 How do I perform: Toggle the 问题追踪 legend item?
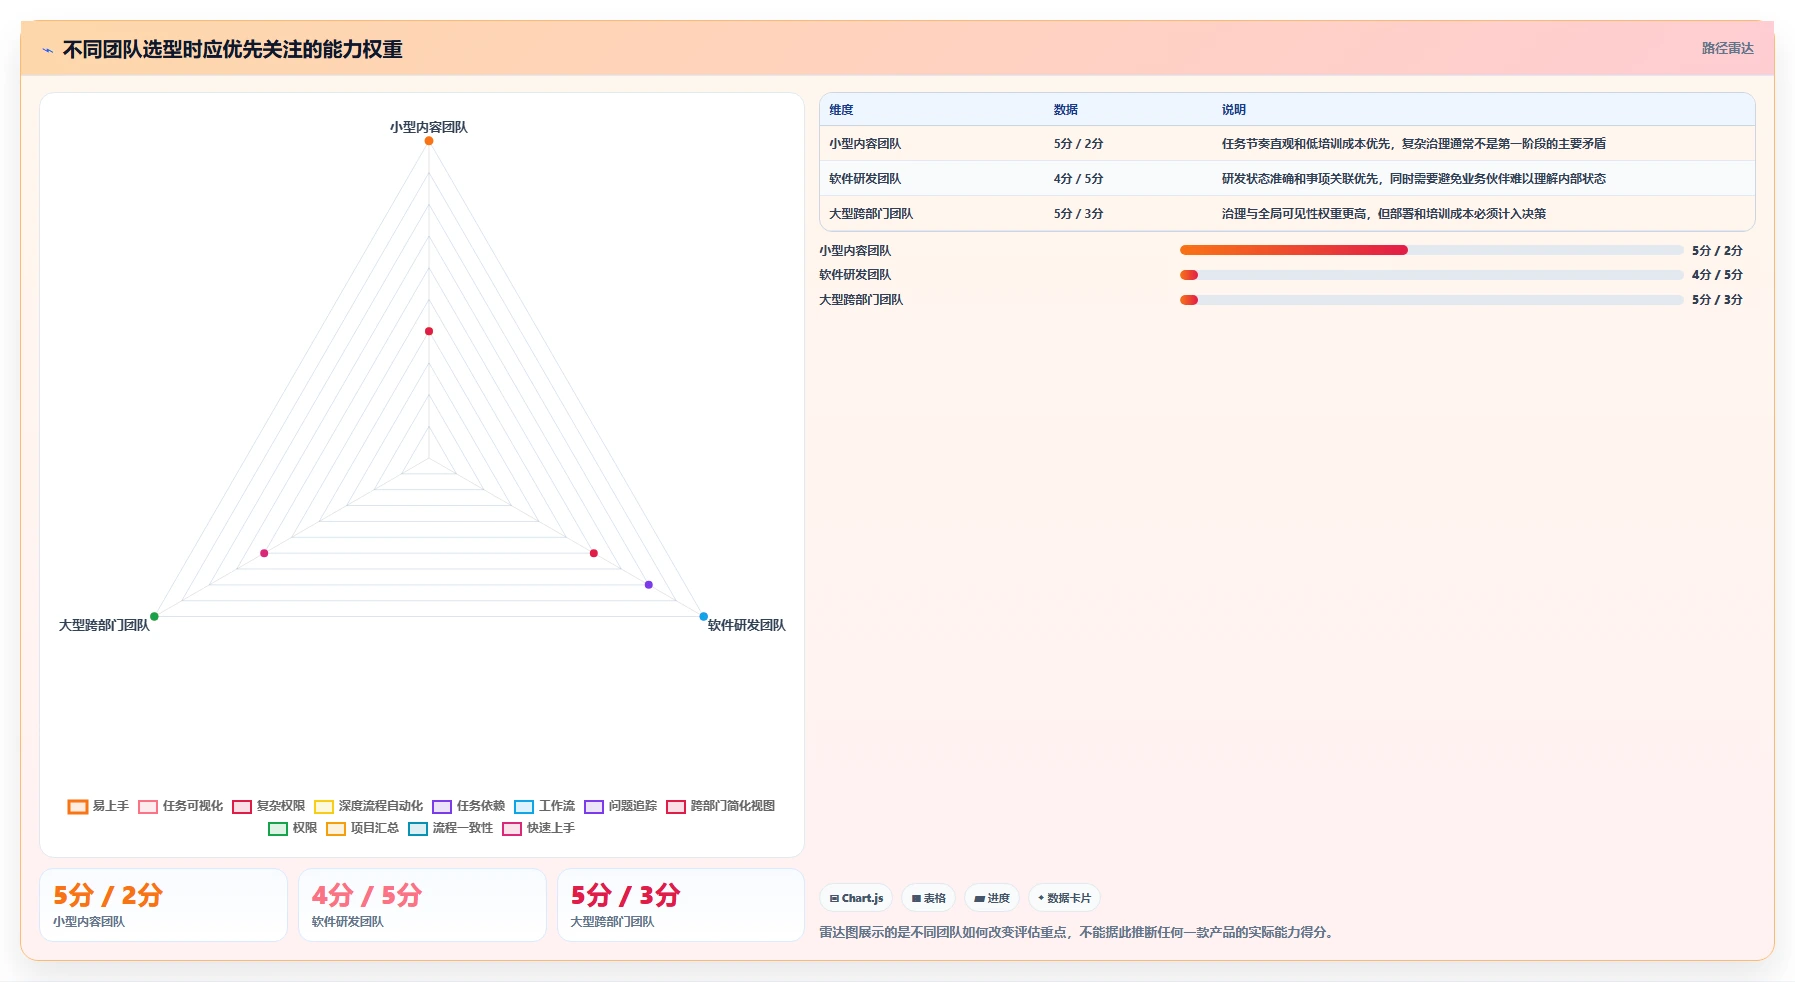620,806
